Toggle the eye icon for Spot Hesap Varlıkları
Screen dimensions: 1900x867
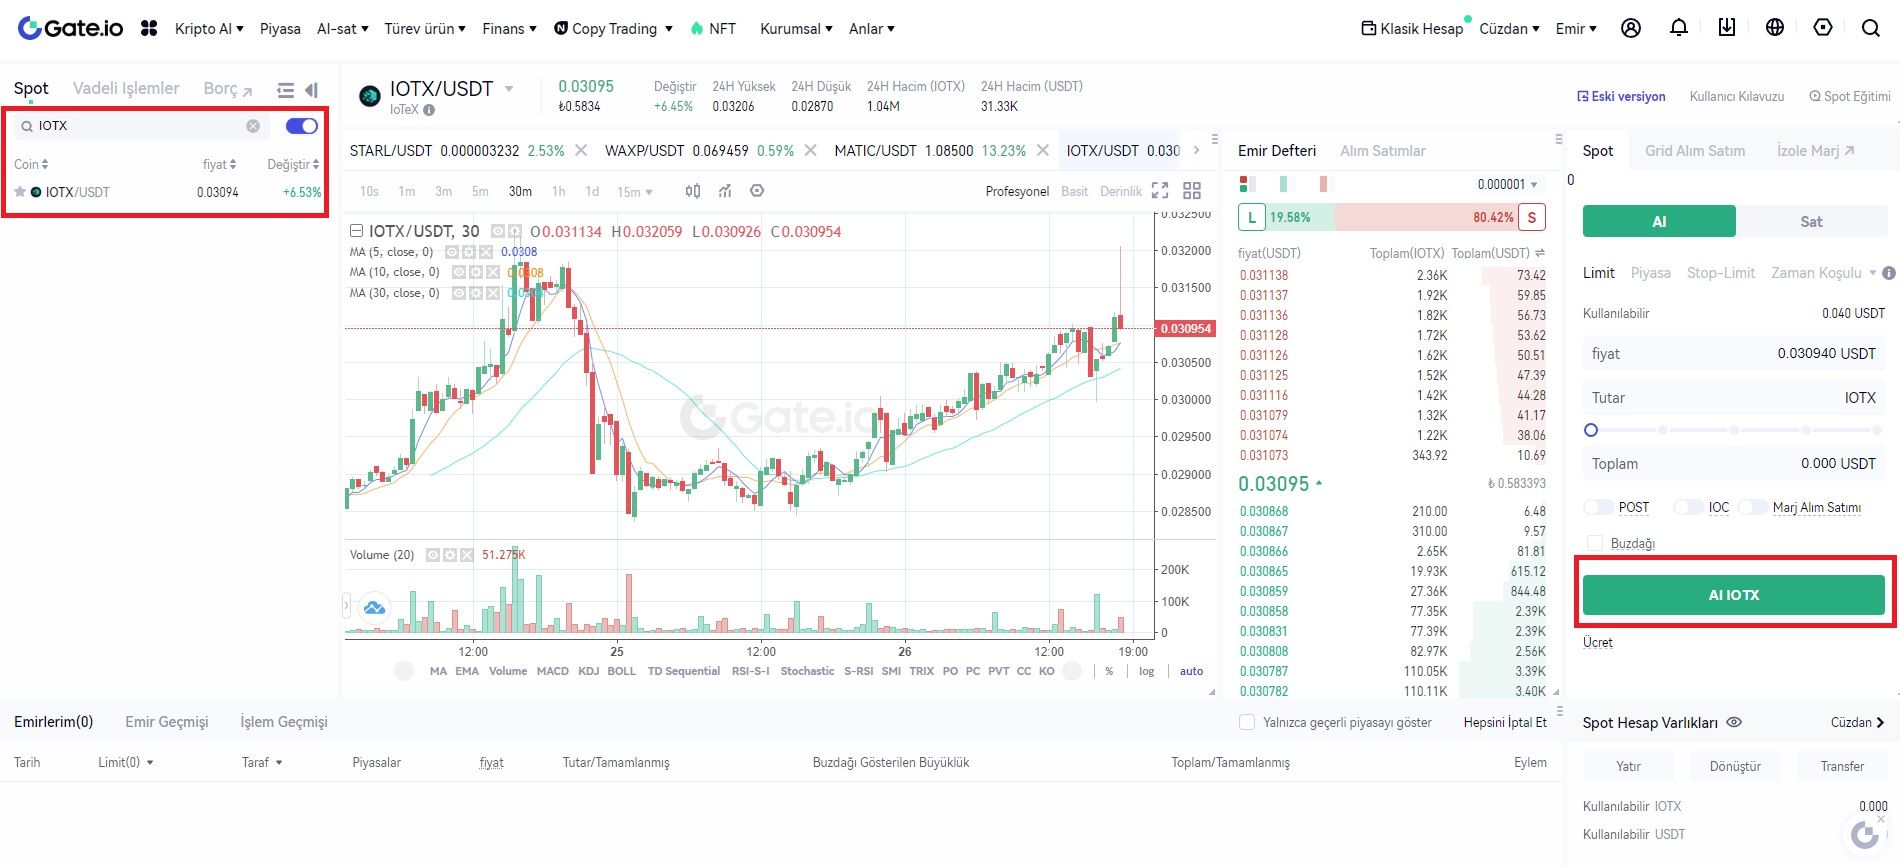pos(1735,722)
